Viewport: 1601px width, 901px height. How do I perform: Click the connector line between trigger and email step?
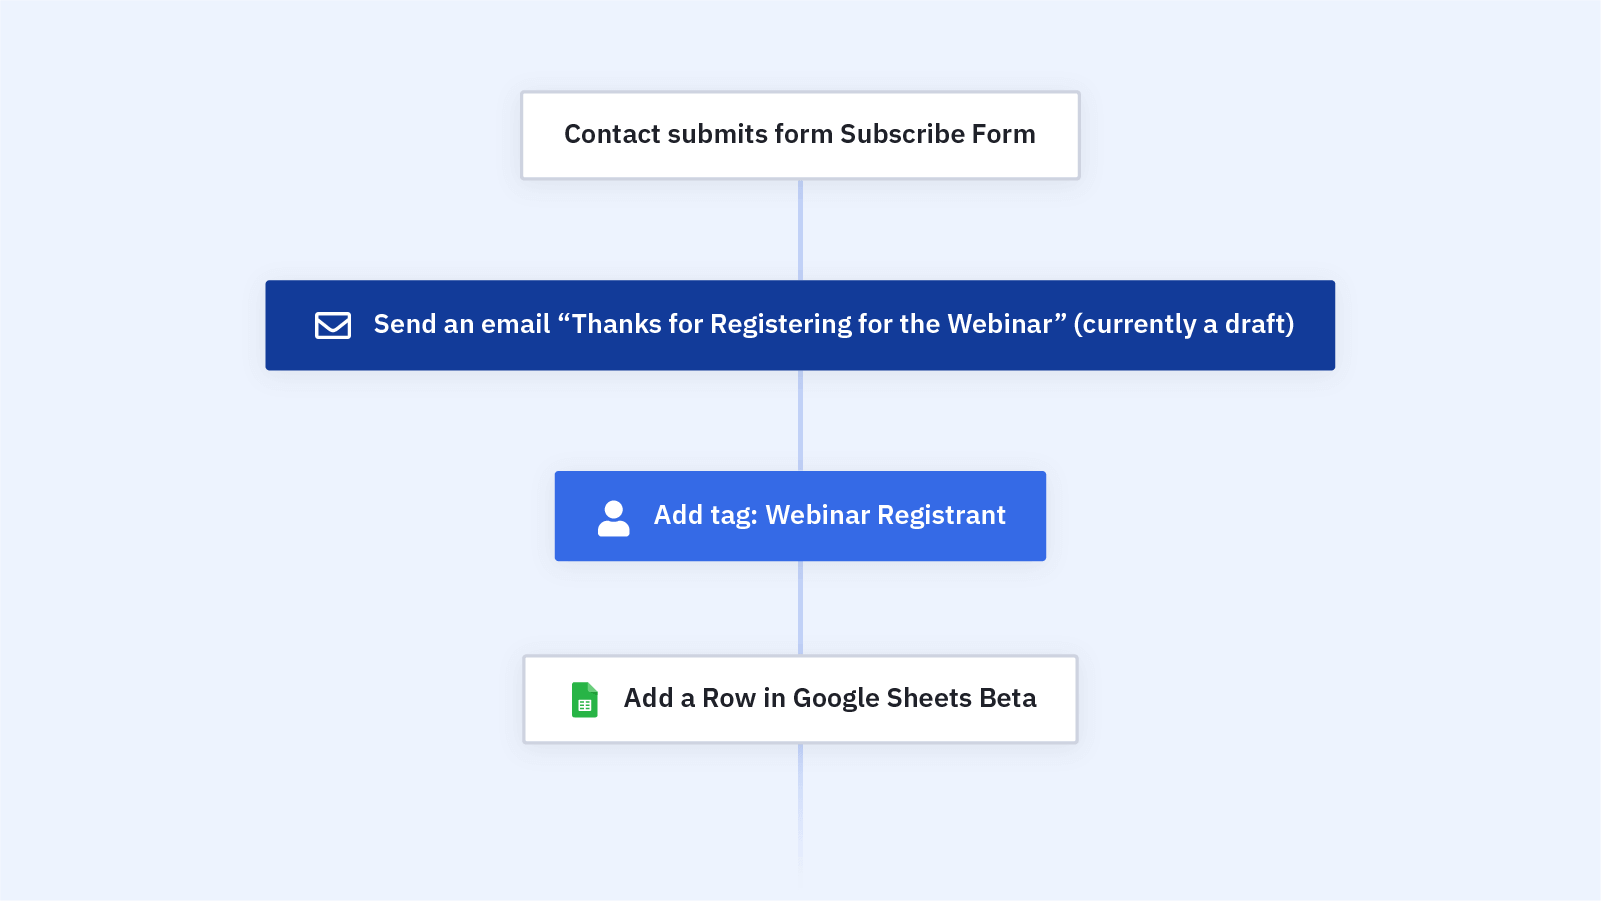coord(800,230)
